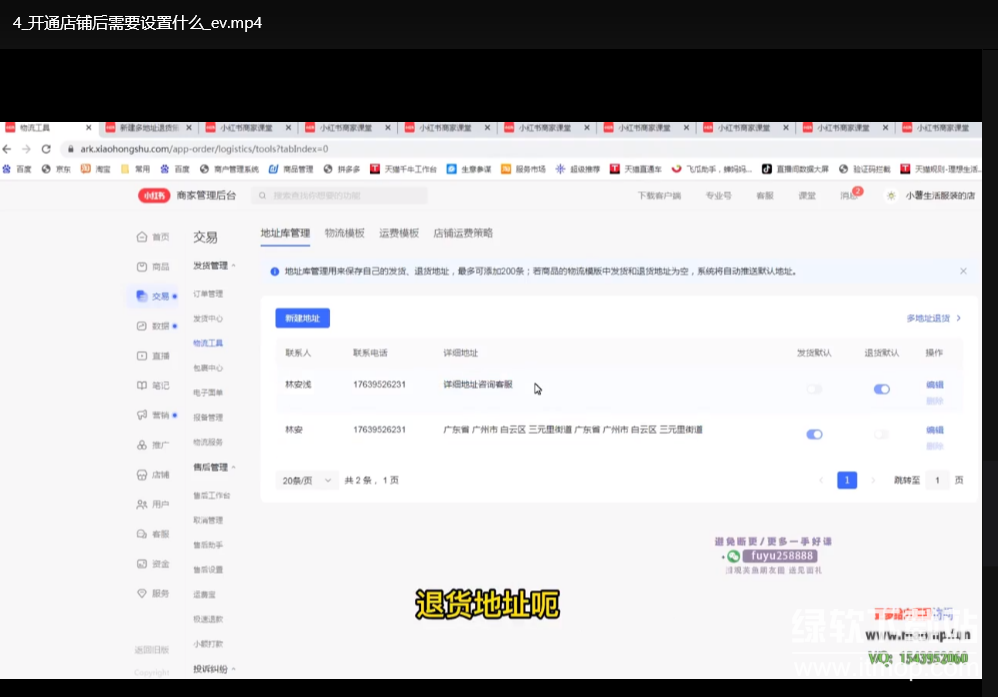Viewport: 998px width, 697px height.
Task: Disable 退货默认 toggle for 林安浅
Action: pyautogui.click(x=881, y=389)
